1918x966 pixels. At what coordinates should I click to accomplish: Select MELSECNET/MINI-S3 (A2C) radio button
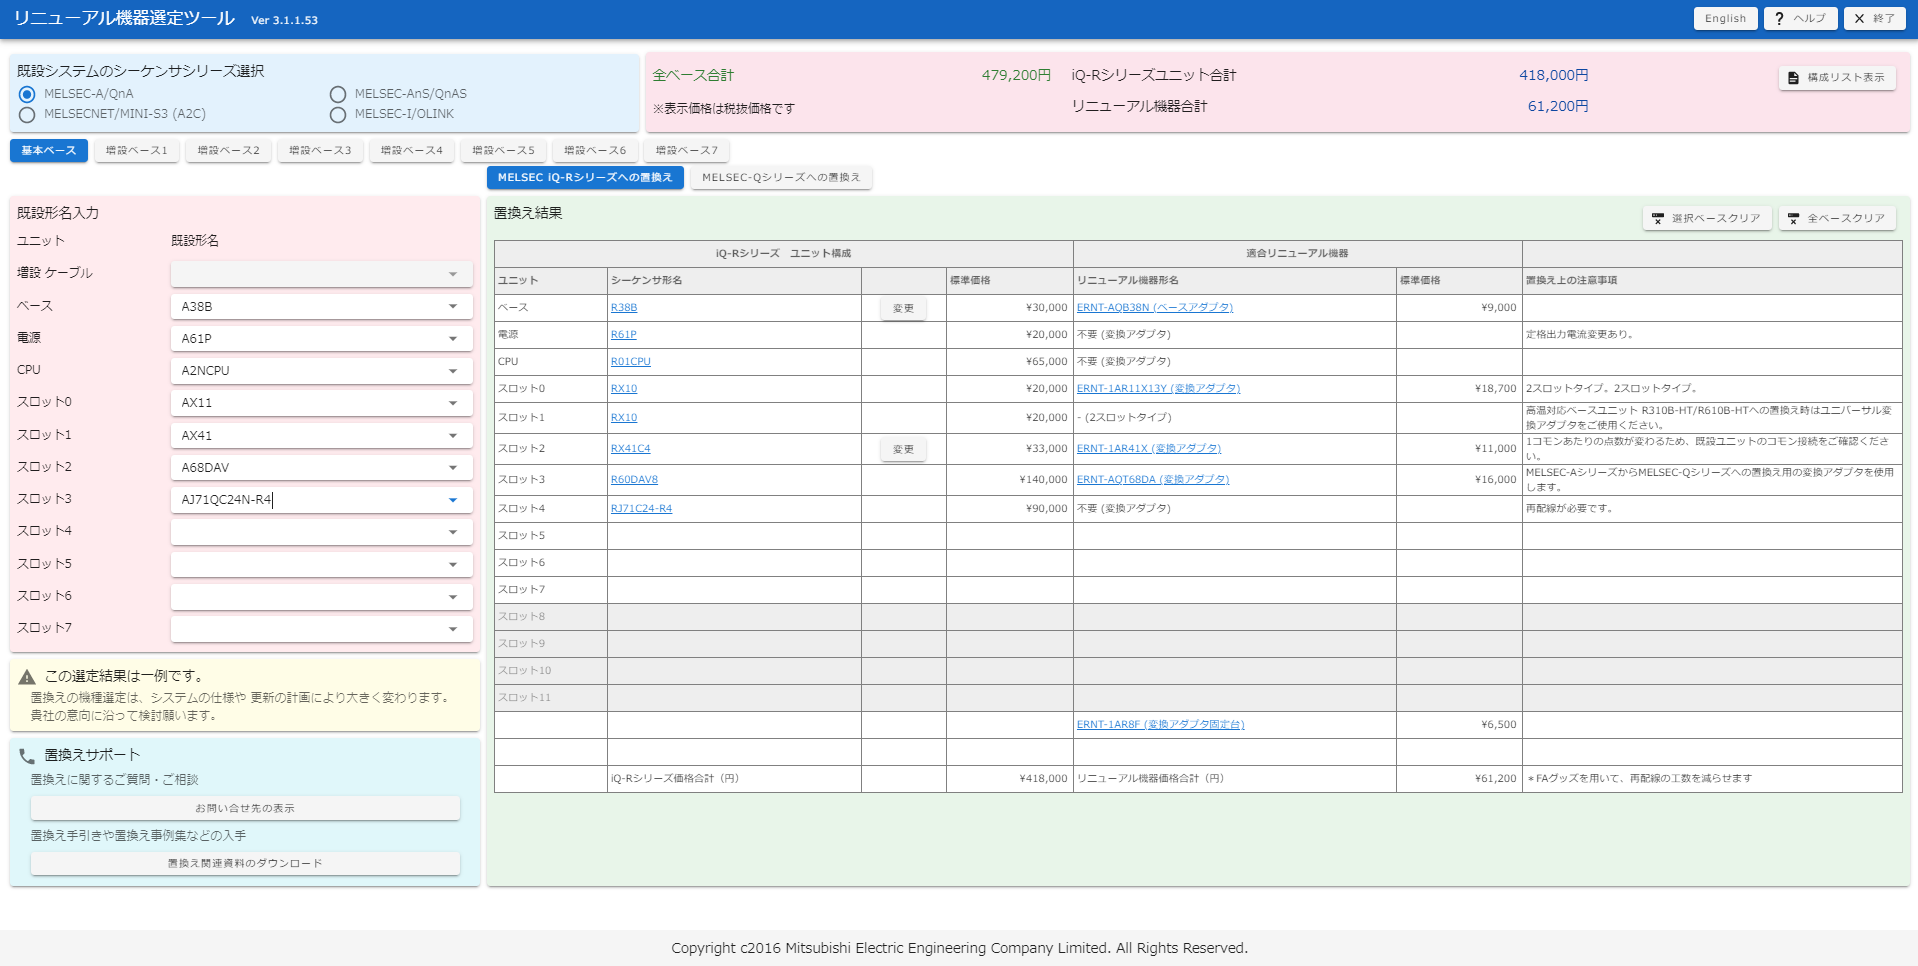pyautogui.click(x=27, y=115)
